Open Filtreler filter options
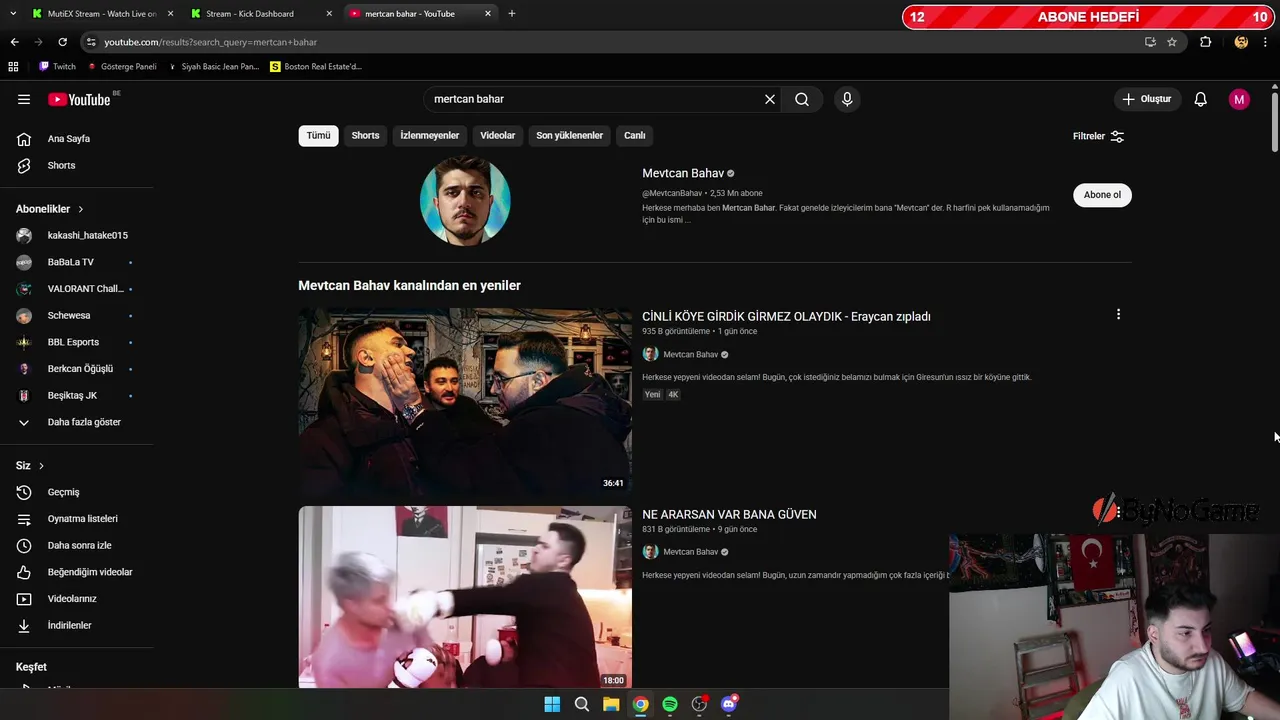The image size is (1280, 720). click(x=1099, y=136)
